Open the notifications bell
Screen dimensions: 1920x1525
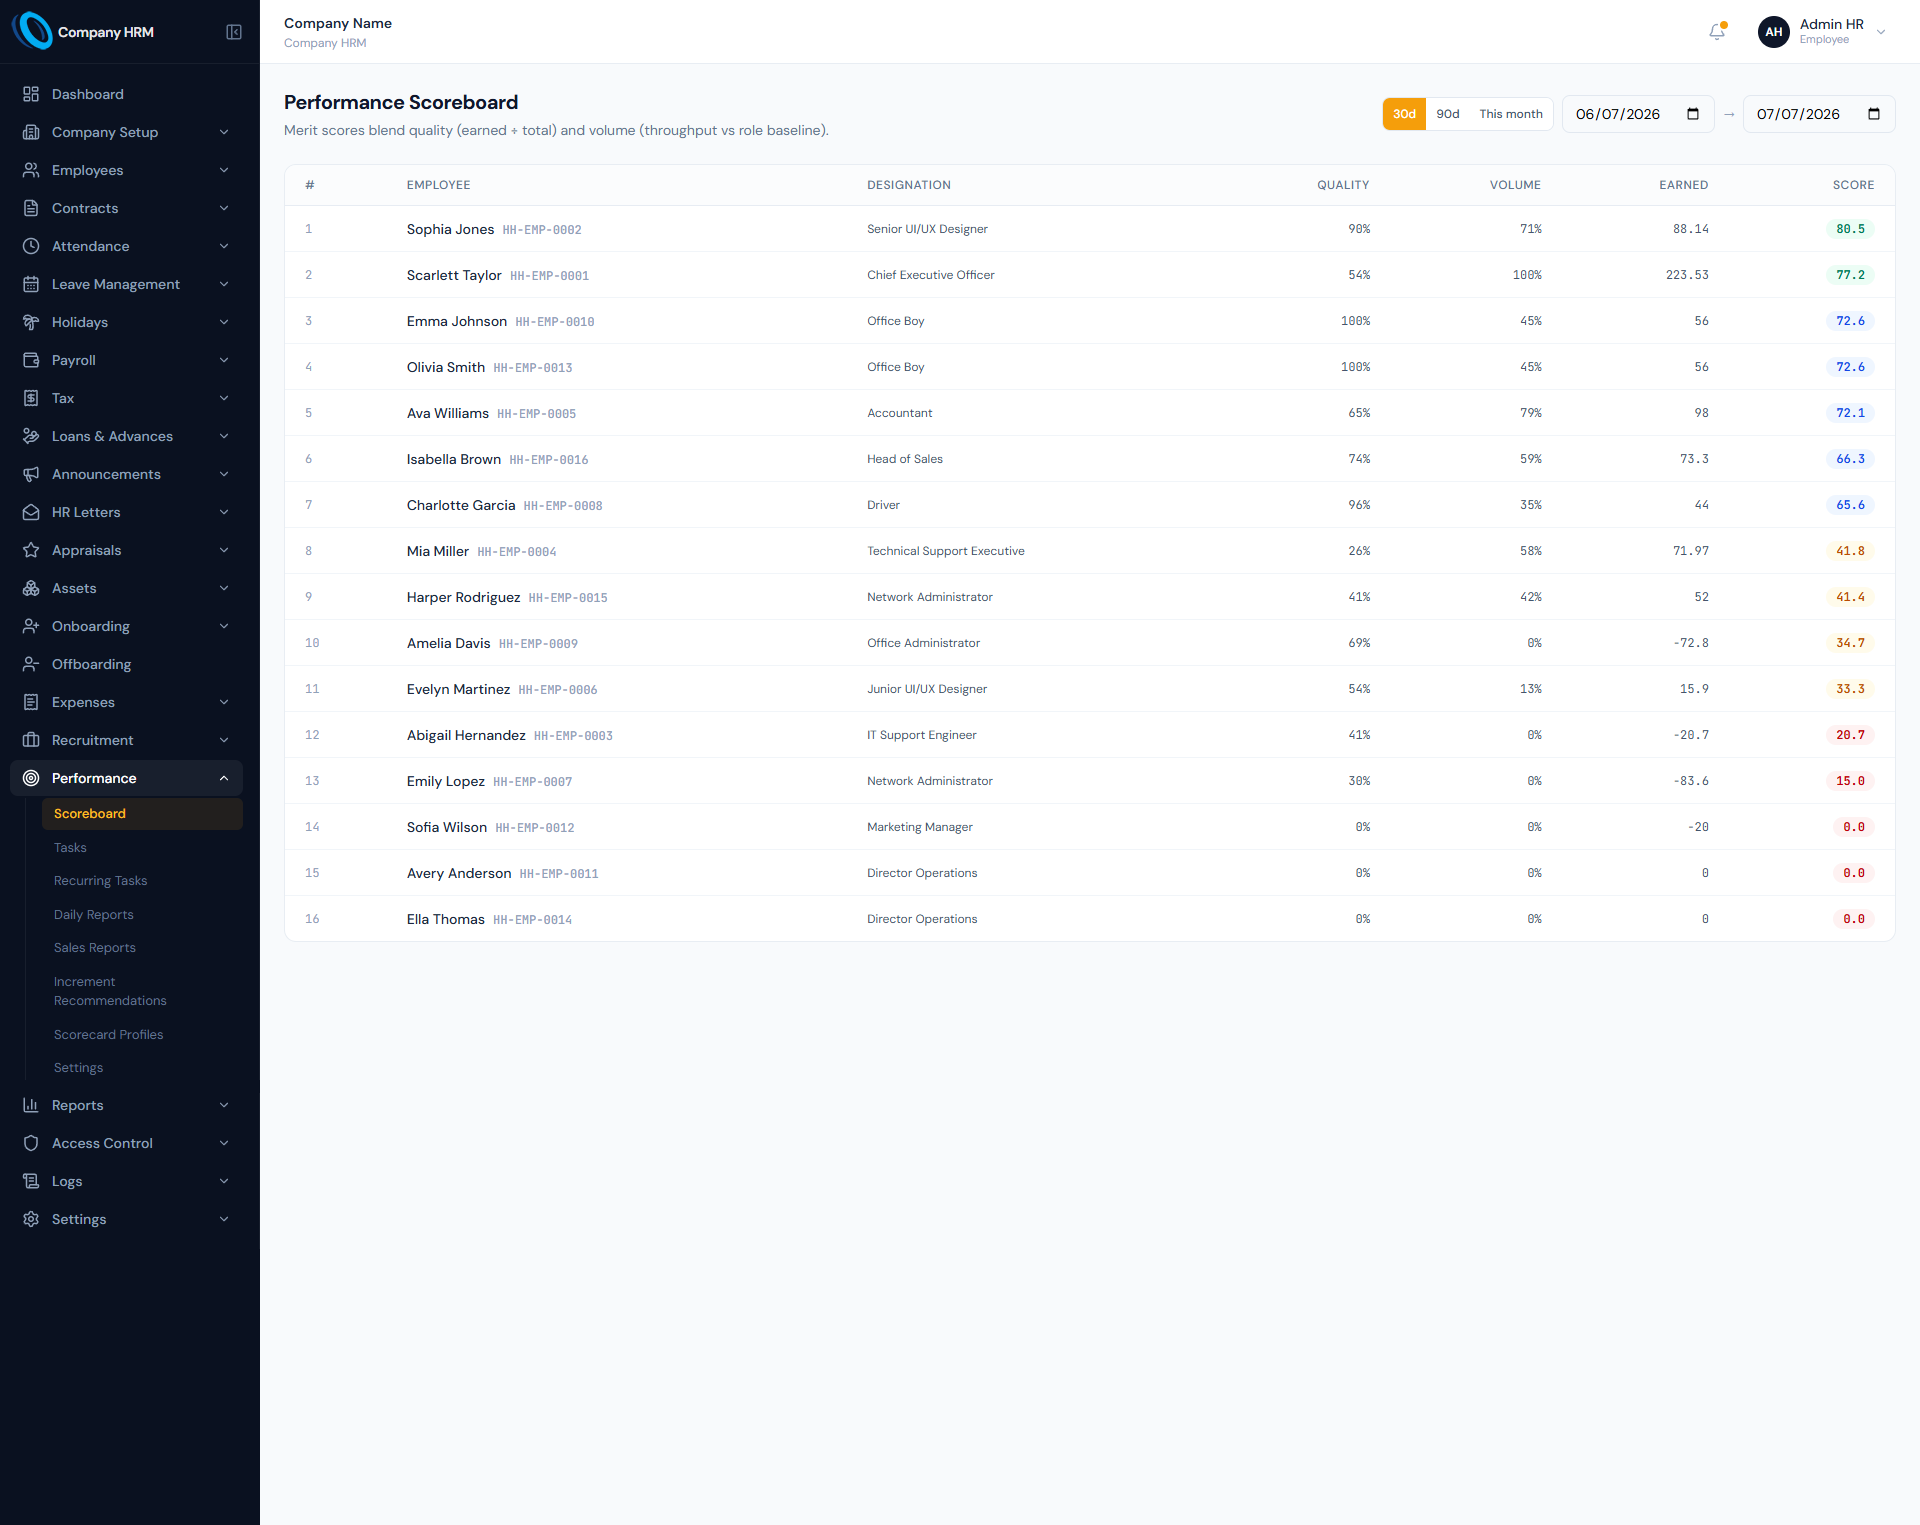(1717, 32)
